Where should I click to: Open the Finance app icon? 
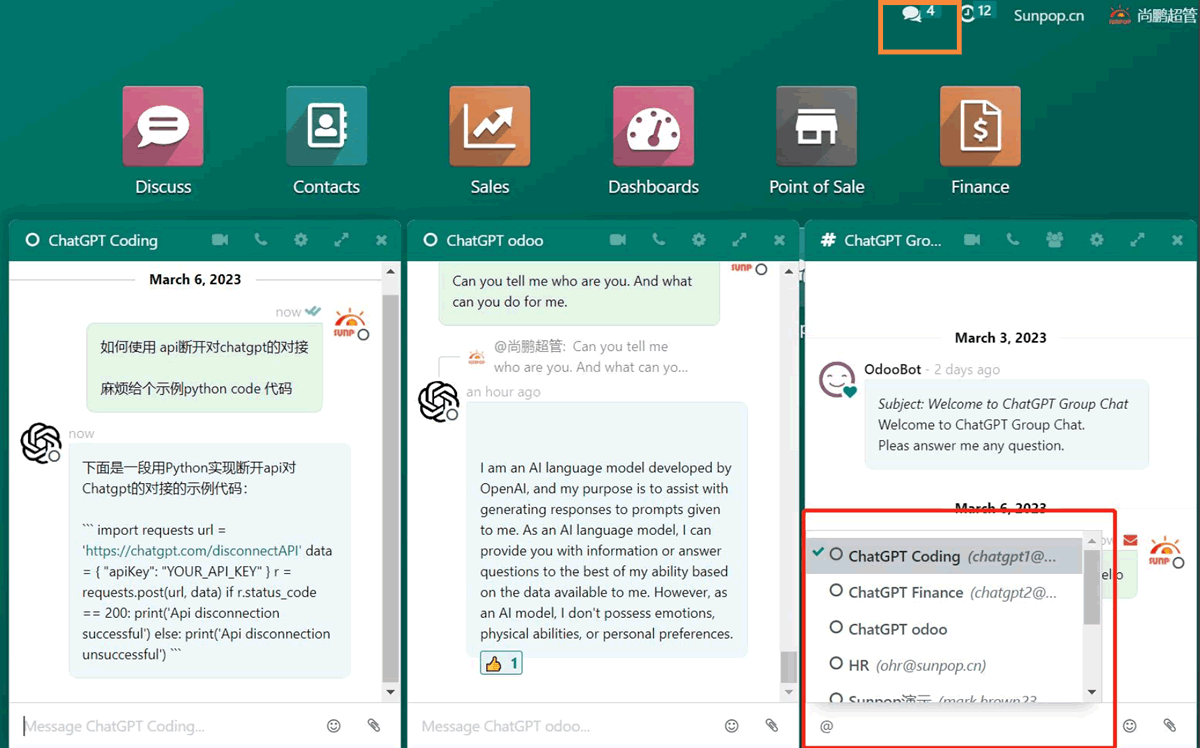click(x=980, y=126)
